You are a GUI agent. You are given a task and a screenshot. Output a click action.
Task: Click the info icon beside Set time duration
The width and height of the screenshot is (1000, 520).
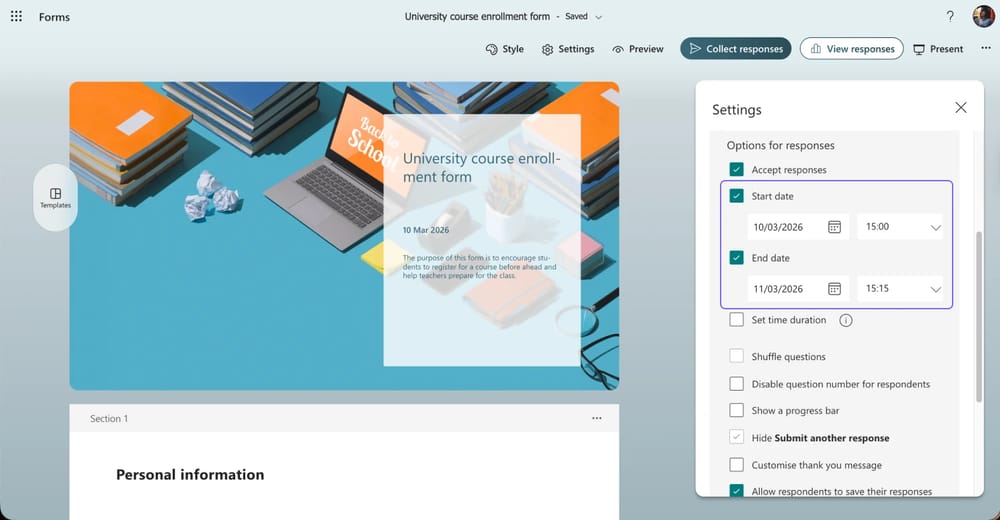[846, 320]
